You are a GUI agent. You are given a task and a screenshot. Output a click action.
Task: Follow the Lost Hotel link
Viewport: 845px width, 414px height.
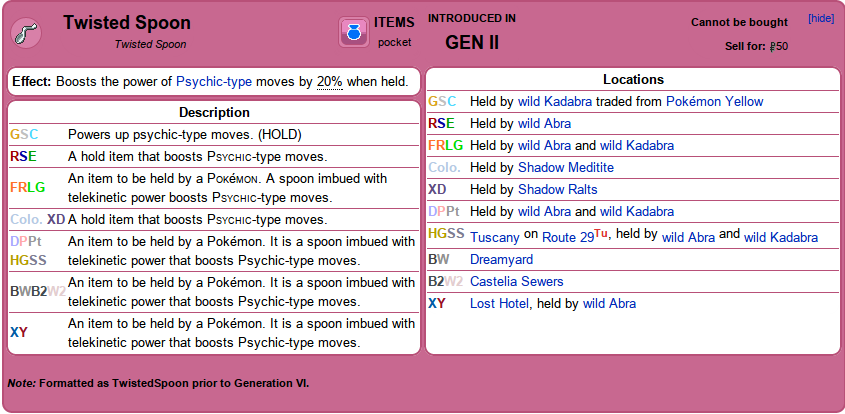point(499,303)
